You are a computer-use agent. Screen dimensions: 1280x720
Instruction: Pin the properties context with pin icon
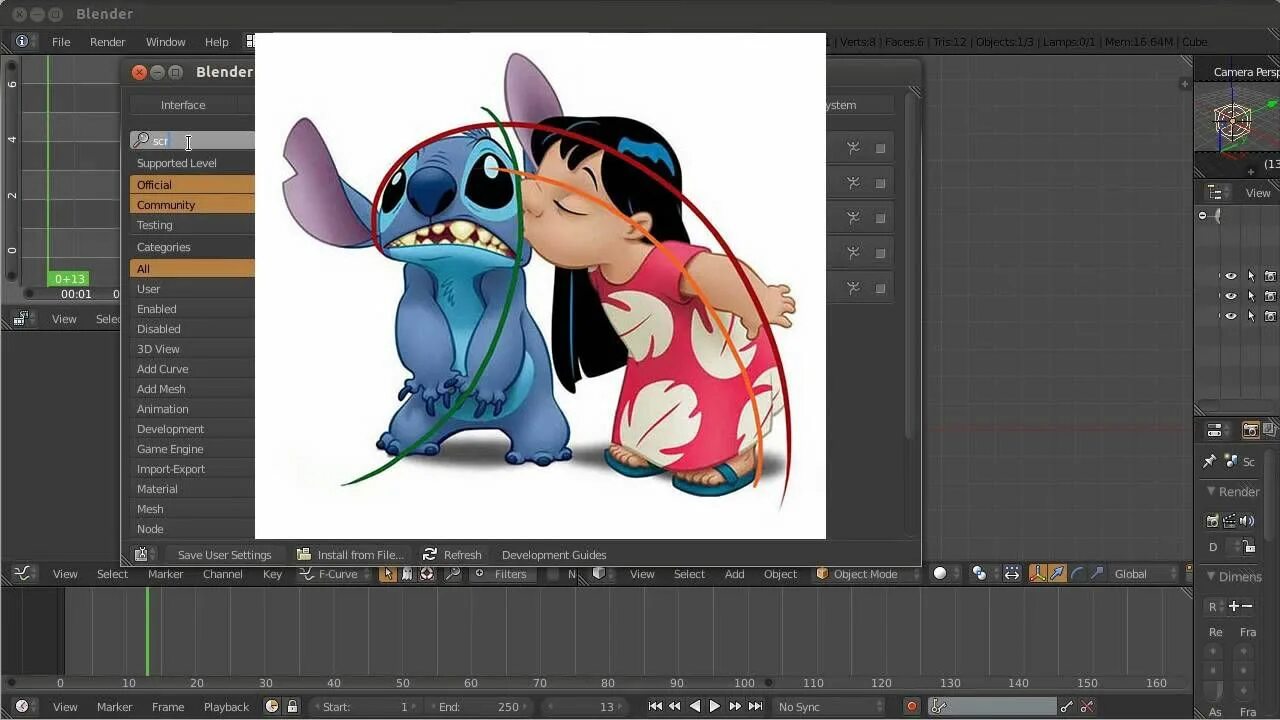[1209, 461]
